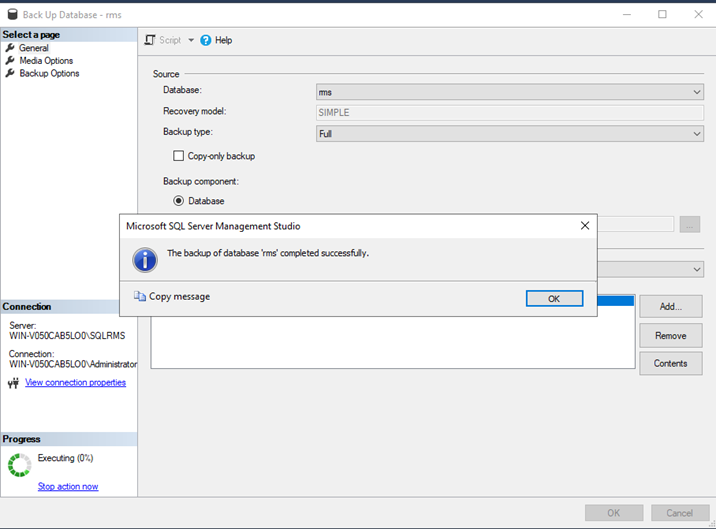Click the database icon in title bar
Image resolution: width=716 pixels, height=529 pixels.
pyautogui.click(x=13, y=15)
